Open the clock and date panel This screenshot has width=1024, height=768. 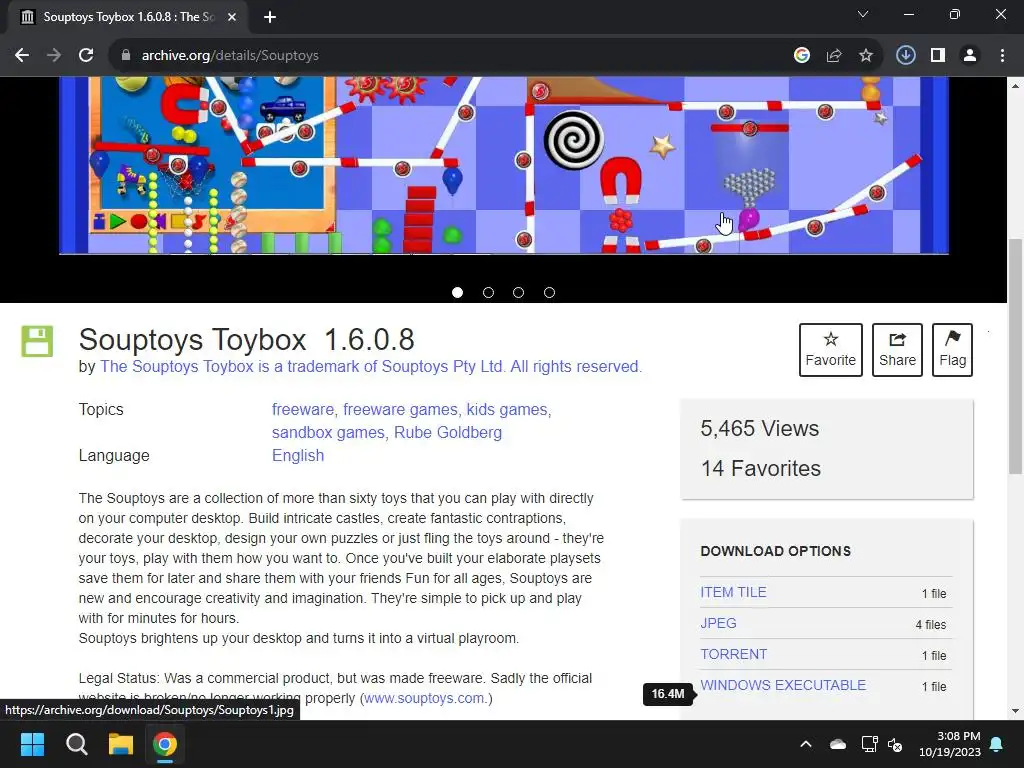(950, 744)
